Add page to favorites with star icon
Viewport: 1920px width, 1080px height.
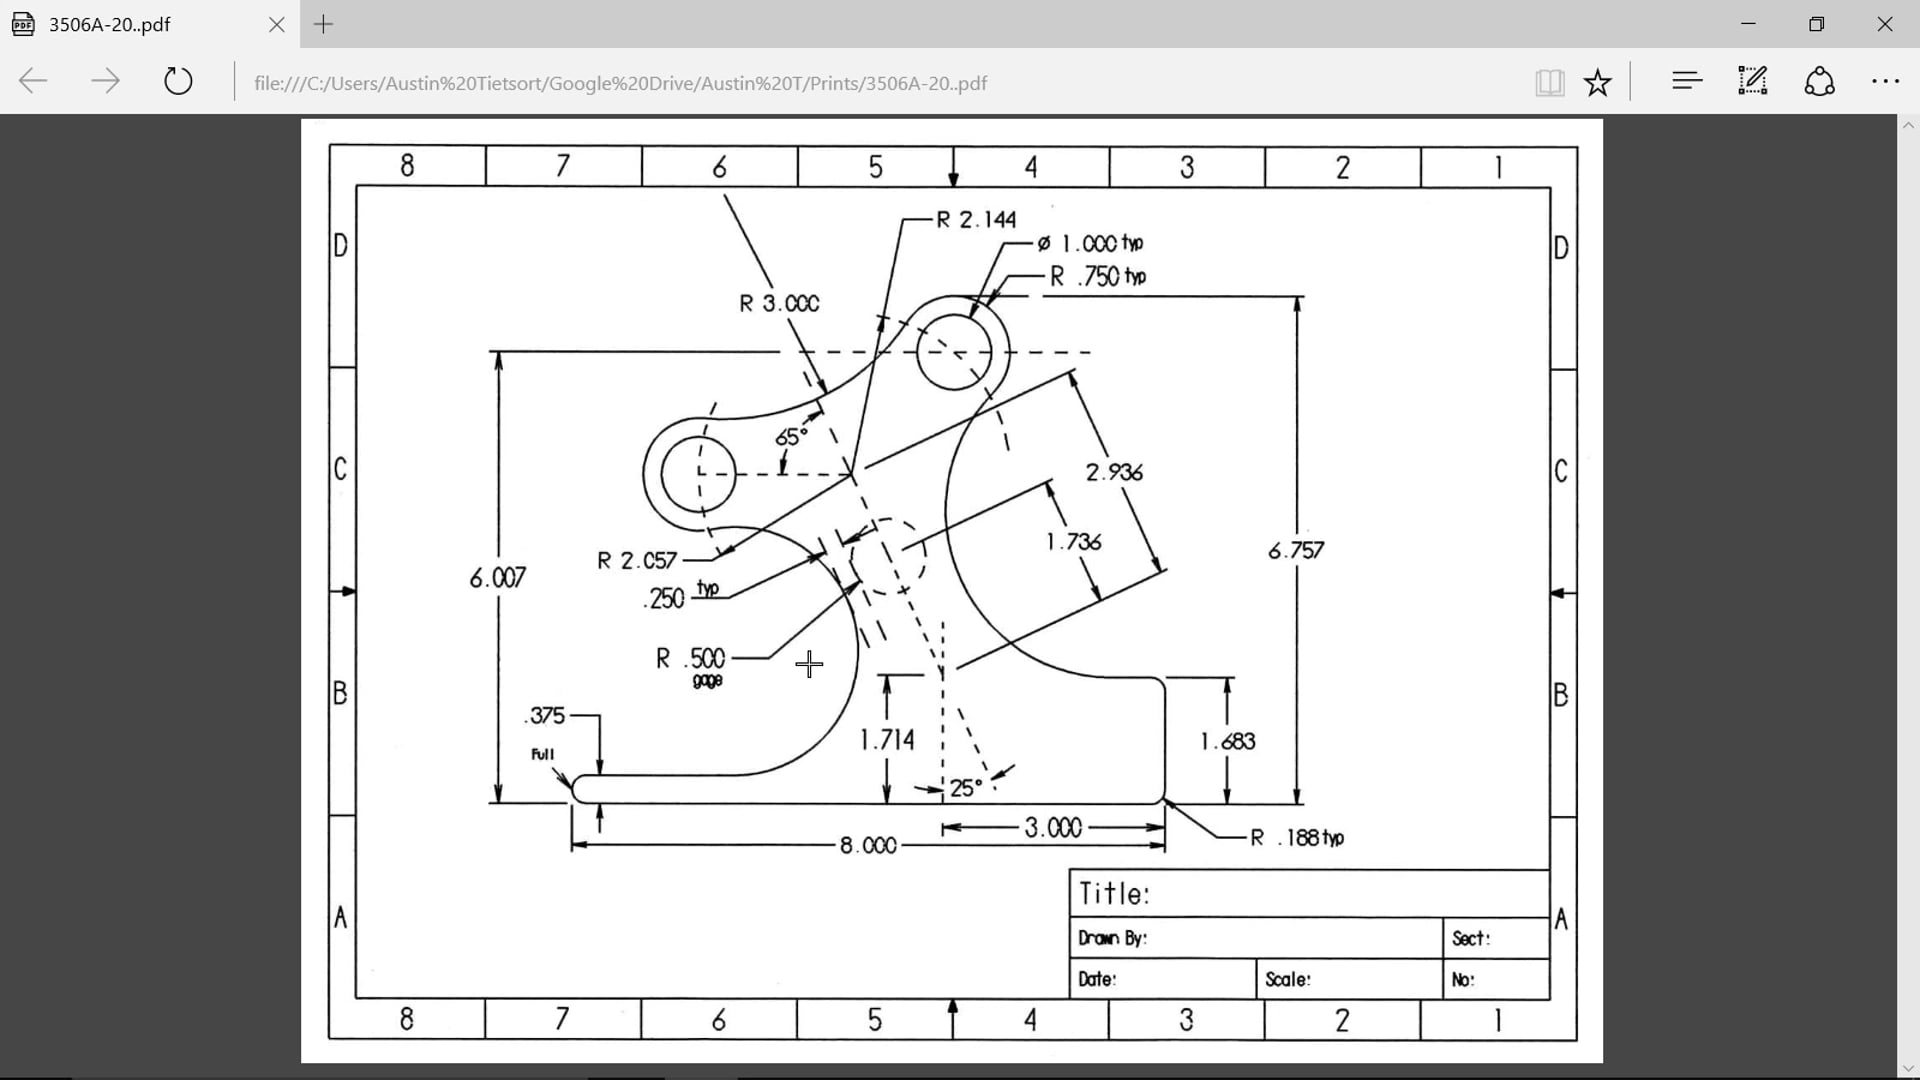(x=1598, y=82)
